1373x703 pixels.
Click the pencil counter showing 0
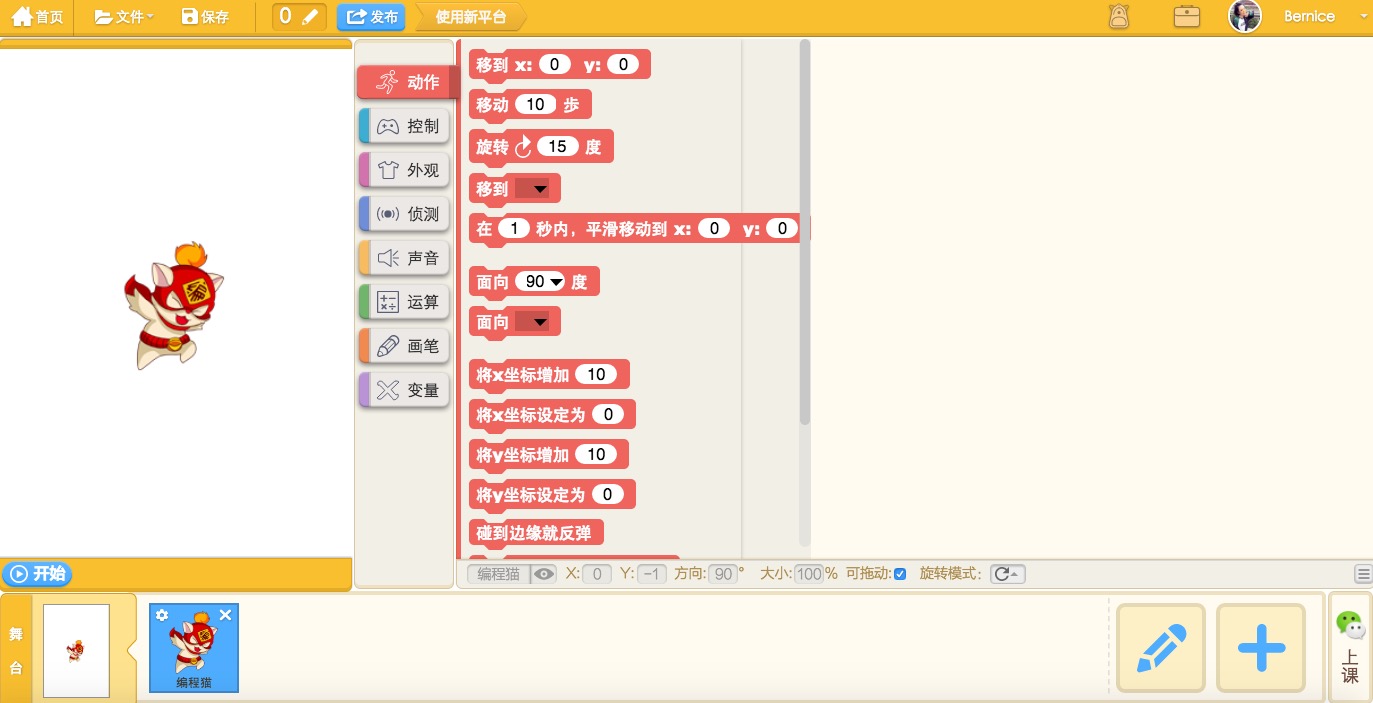point(299,17)
